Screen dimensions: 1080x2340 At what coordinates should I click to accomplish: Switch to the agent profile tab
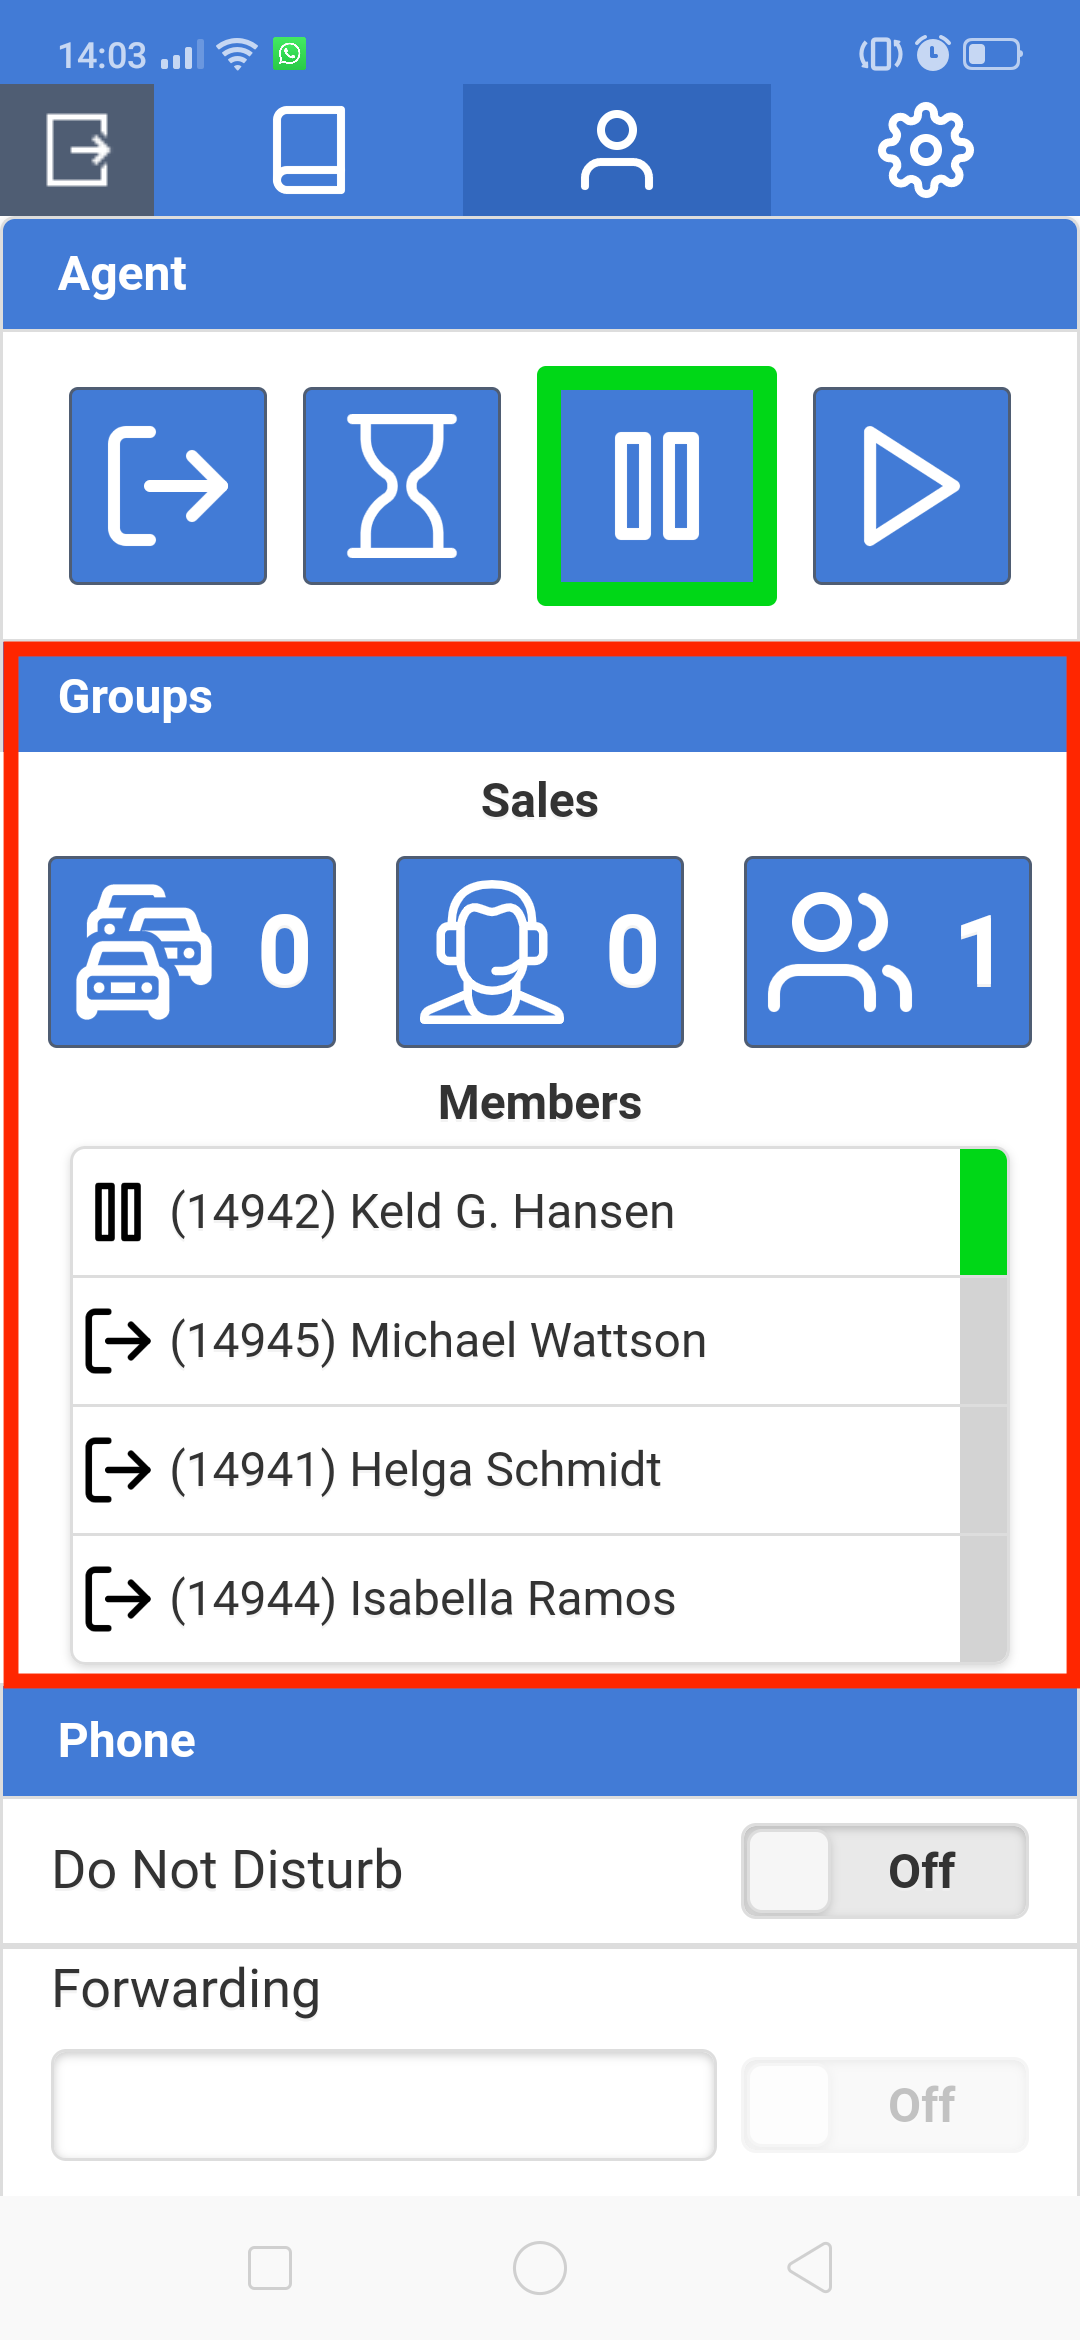(x=617, y=150)
